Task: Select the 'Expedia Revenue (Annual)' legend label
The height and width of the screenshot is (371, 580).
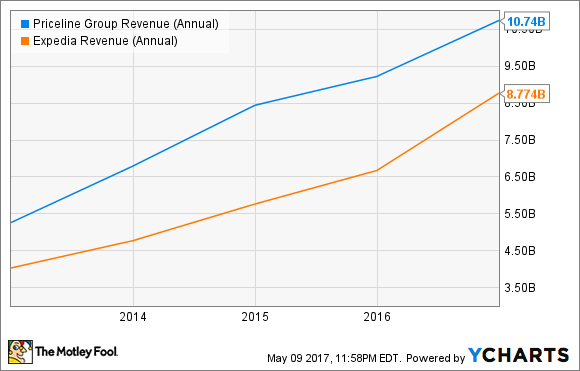Action: [x=105, y=41]
